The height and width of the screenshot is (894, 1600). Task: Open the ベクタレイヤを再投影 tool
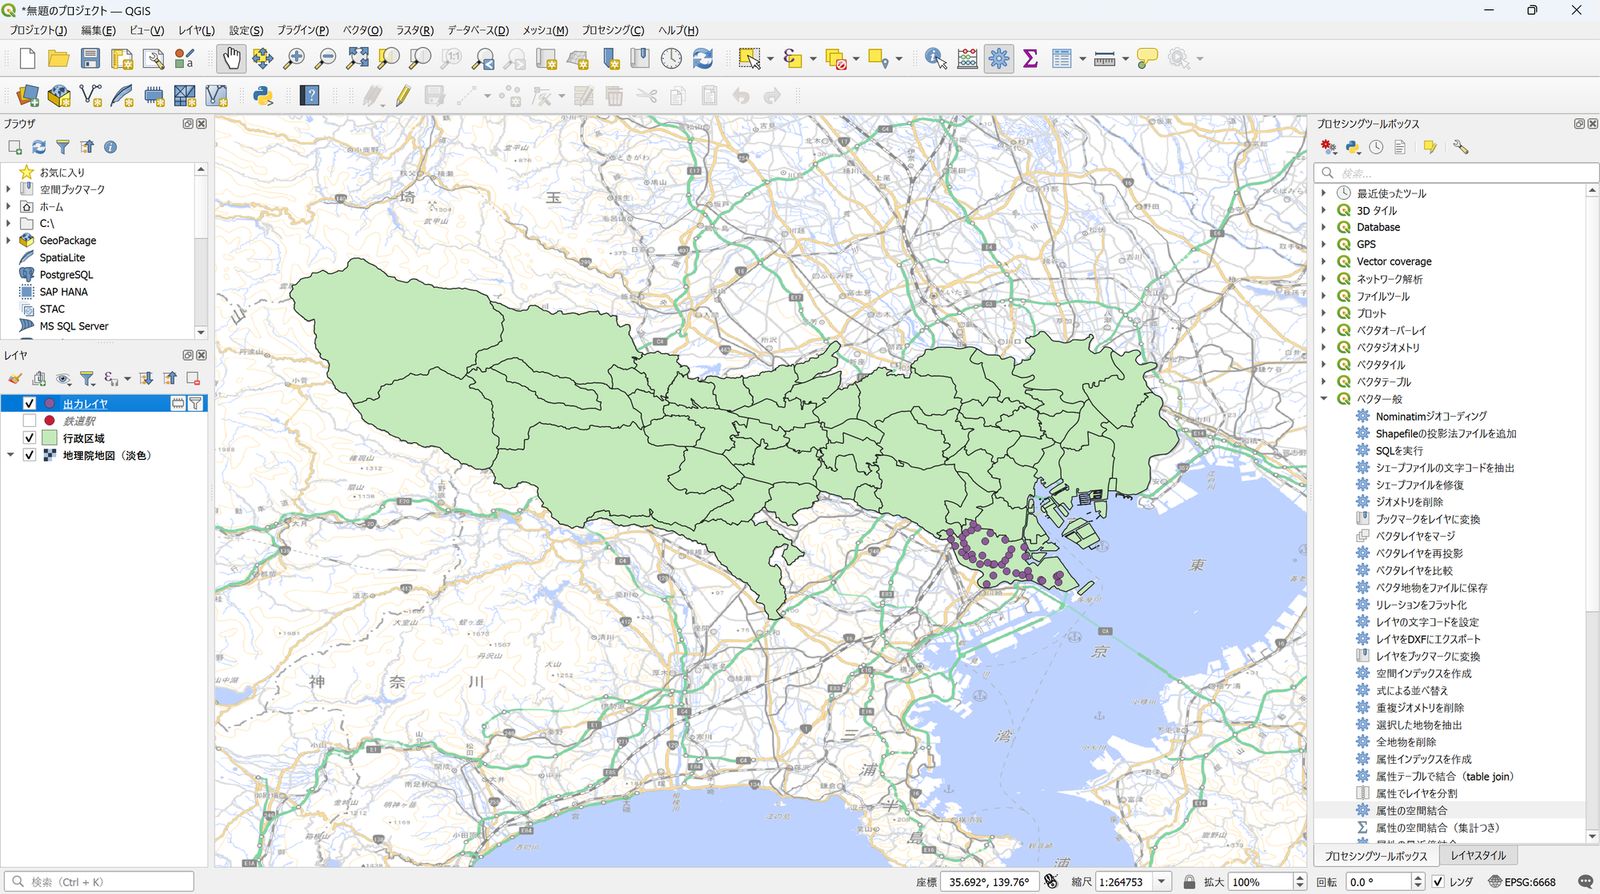pyautogui.click(x=1418, y=553)
